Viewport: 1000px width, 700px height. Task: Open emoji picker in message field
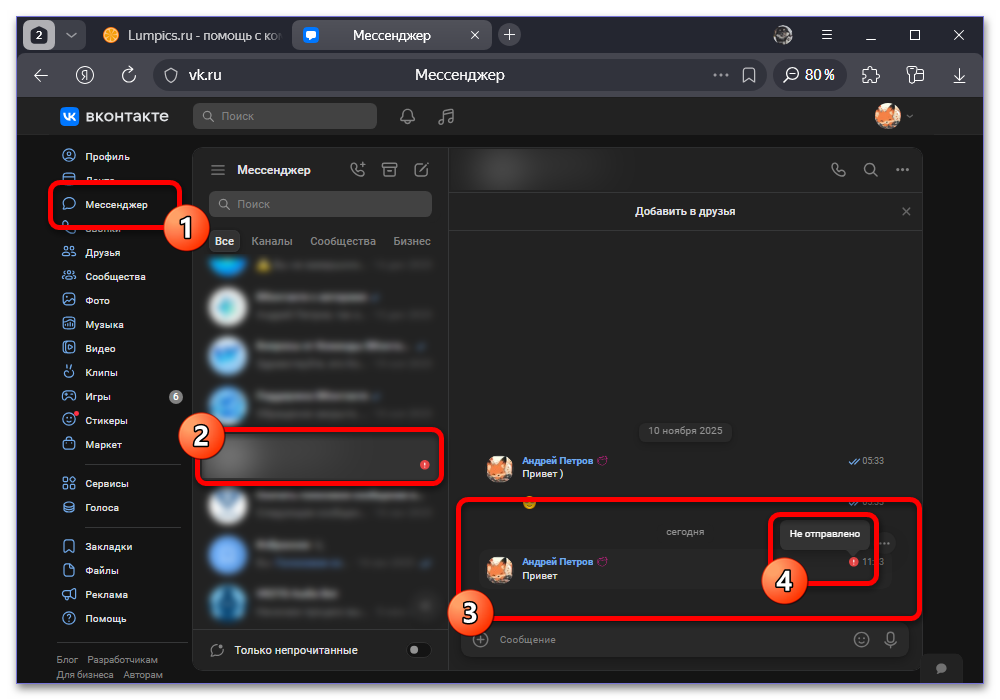click(861, 639)
